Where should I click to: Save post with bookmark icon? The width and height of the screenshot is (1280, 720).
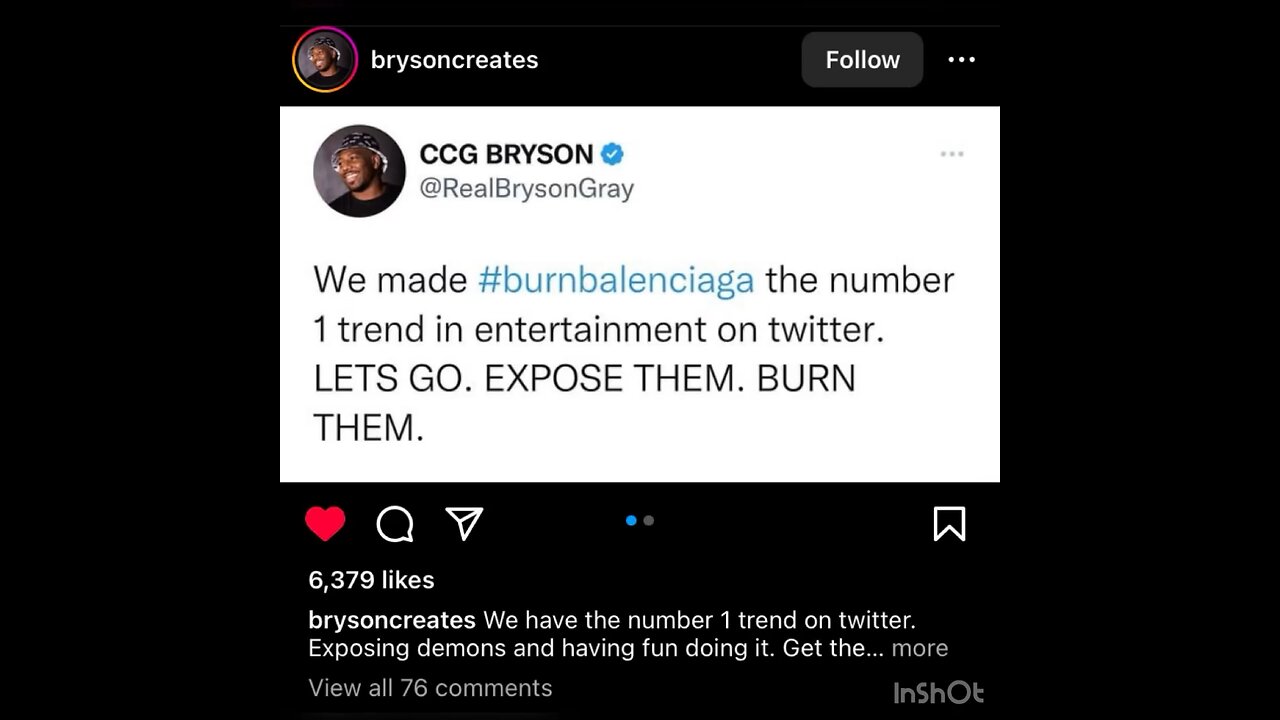point(949,523)
